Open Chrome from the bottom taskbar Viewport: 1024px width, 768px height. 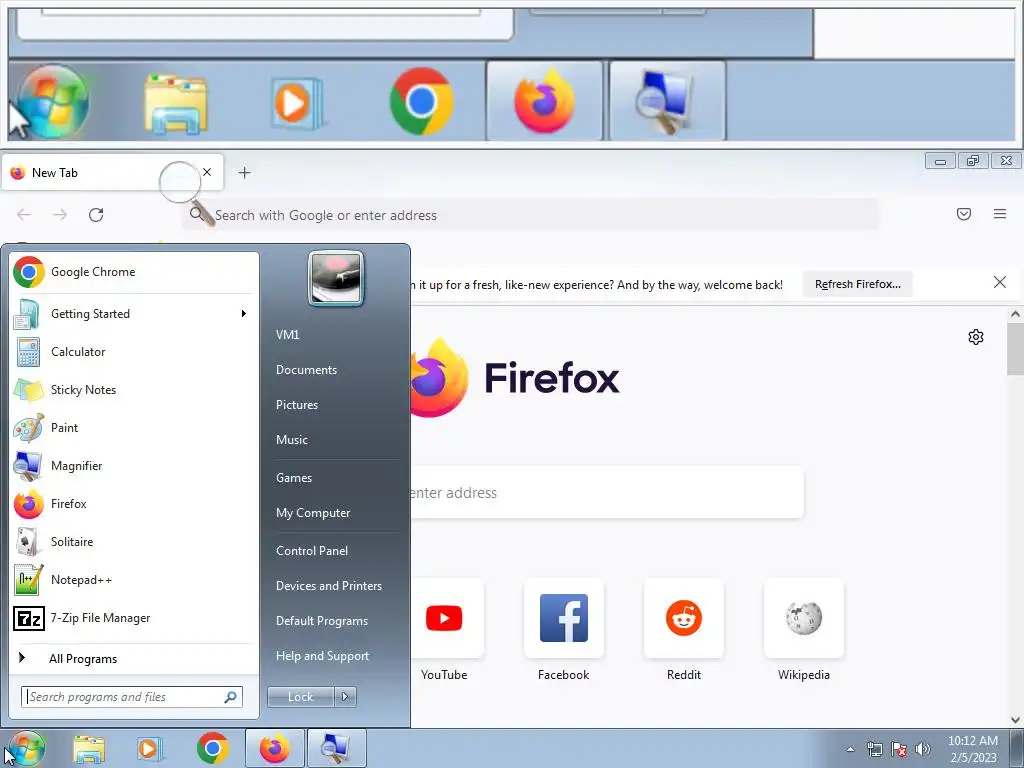coord(213,748)
